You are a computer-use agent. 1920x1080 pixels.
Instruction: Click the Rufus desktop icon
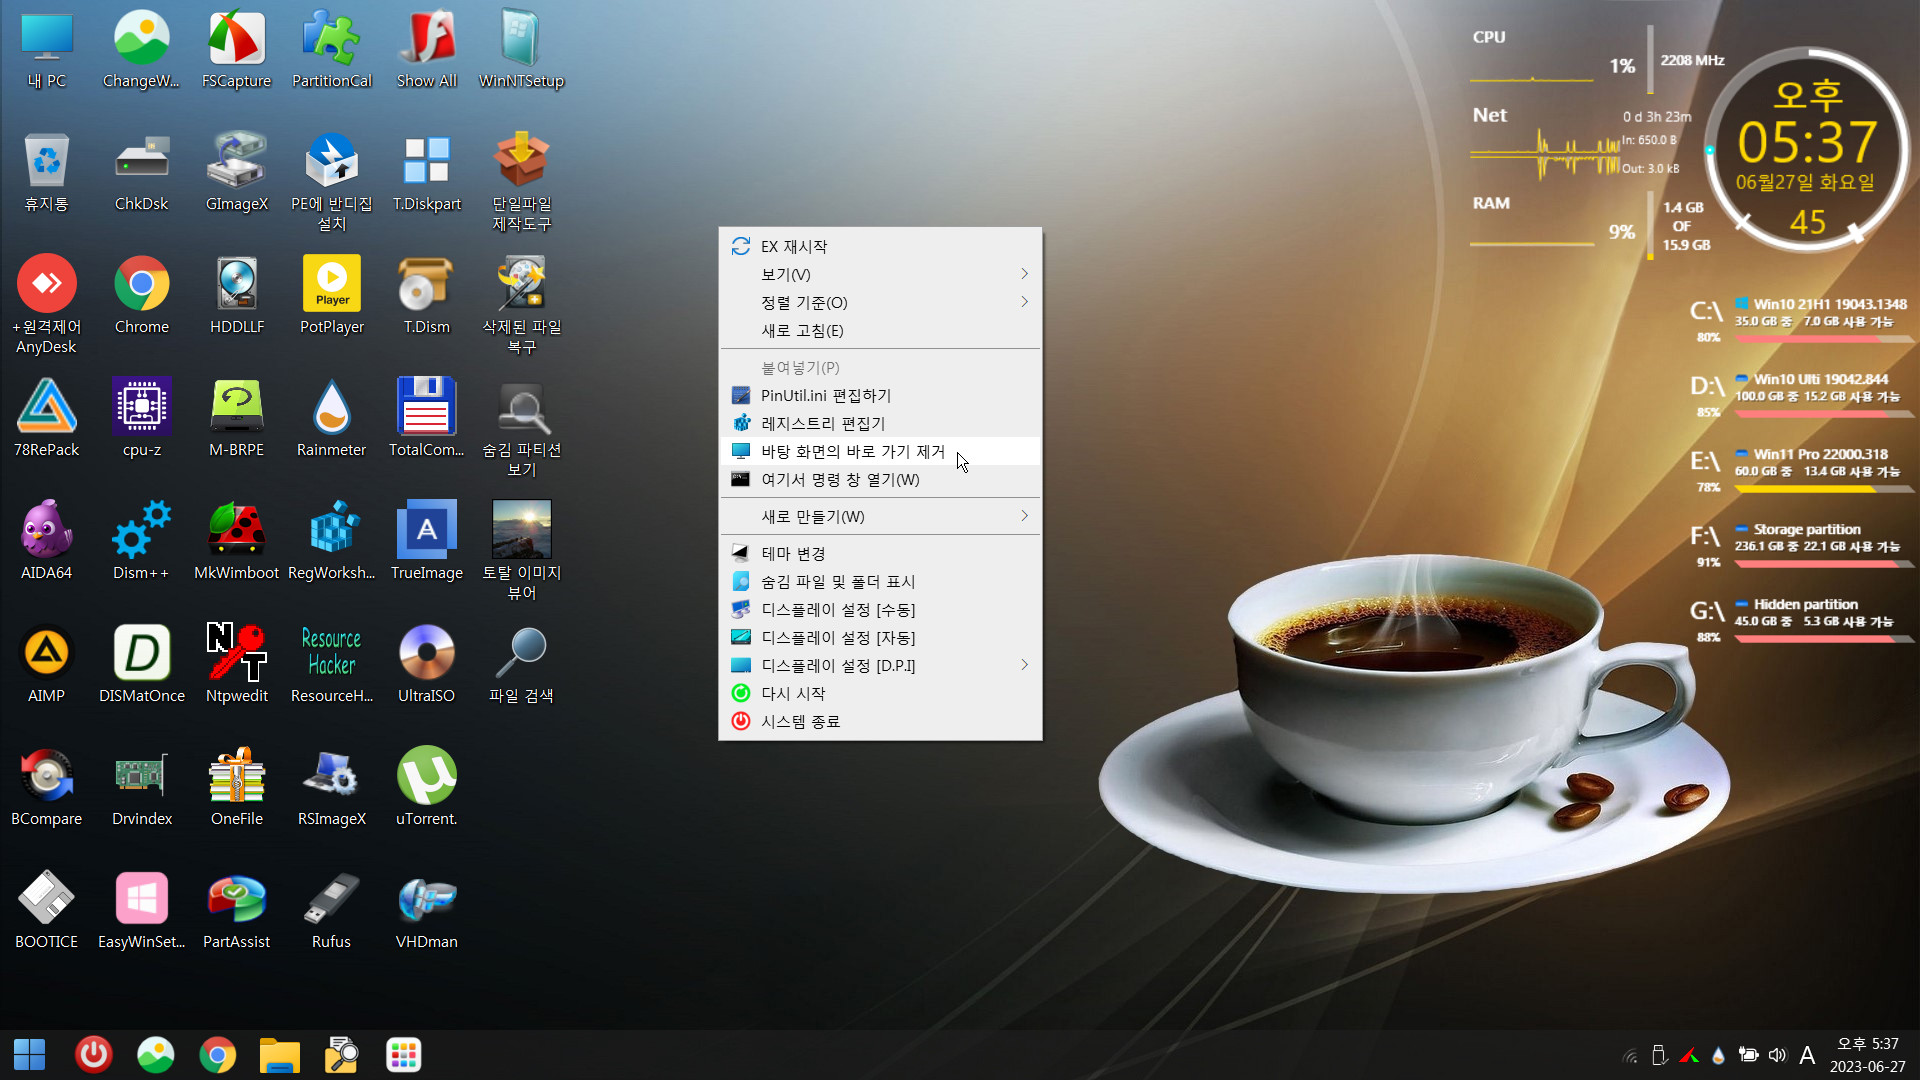coord(331,911)
